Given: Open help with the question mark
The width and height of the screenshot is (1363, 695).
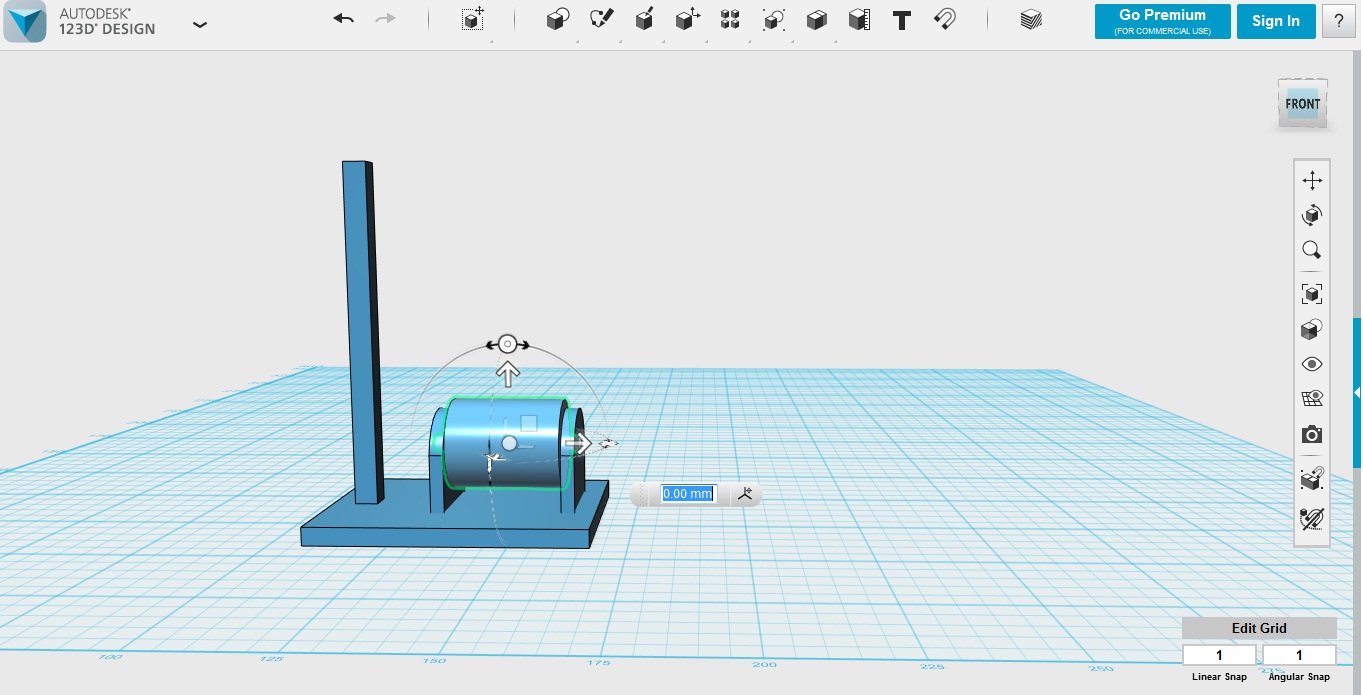Looking at the screenshot, I should click(x=1338, y=21).
